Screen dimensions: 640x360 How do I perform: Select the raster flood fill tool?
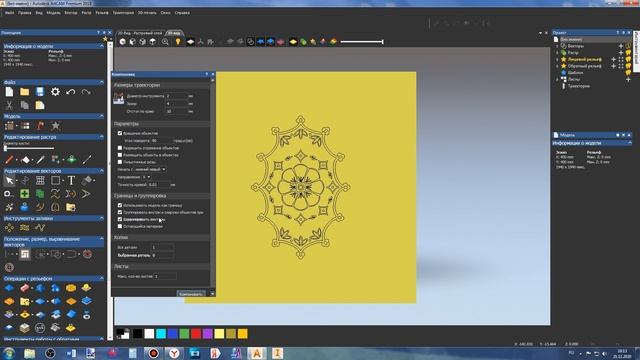point(25,160)
